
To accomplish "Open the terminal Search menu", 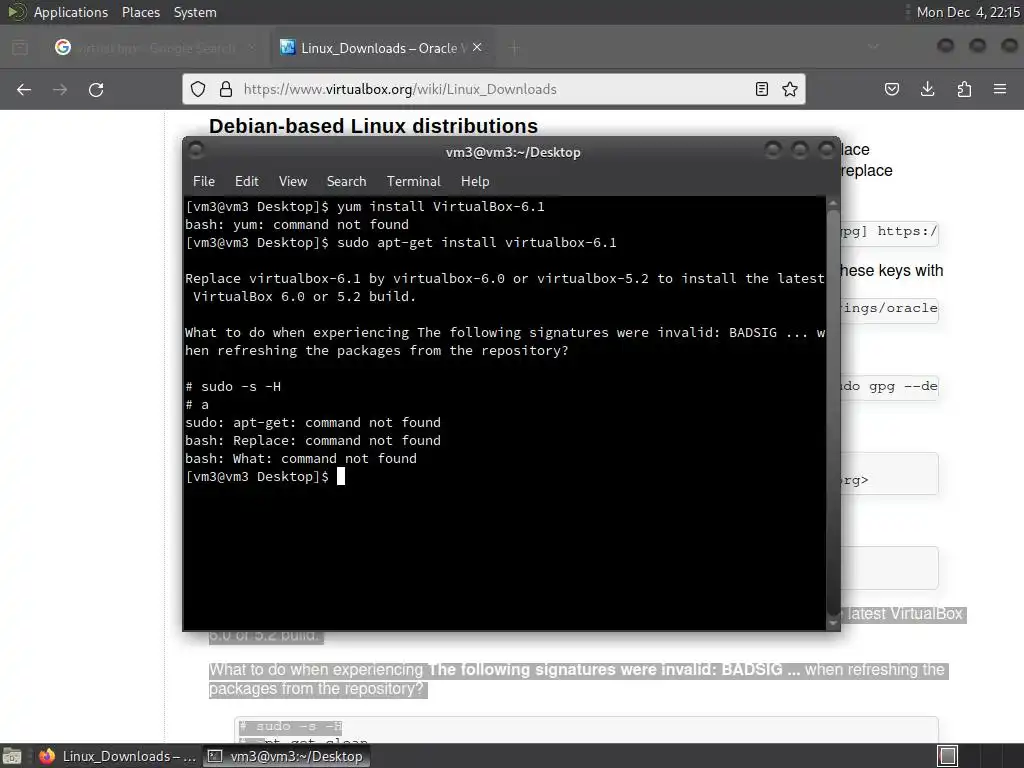I will click(346, 182).
